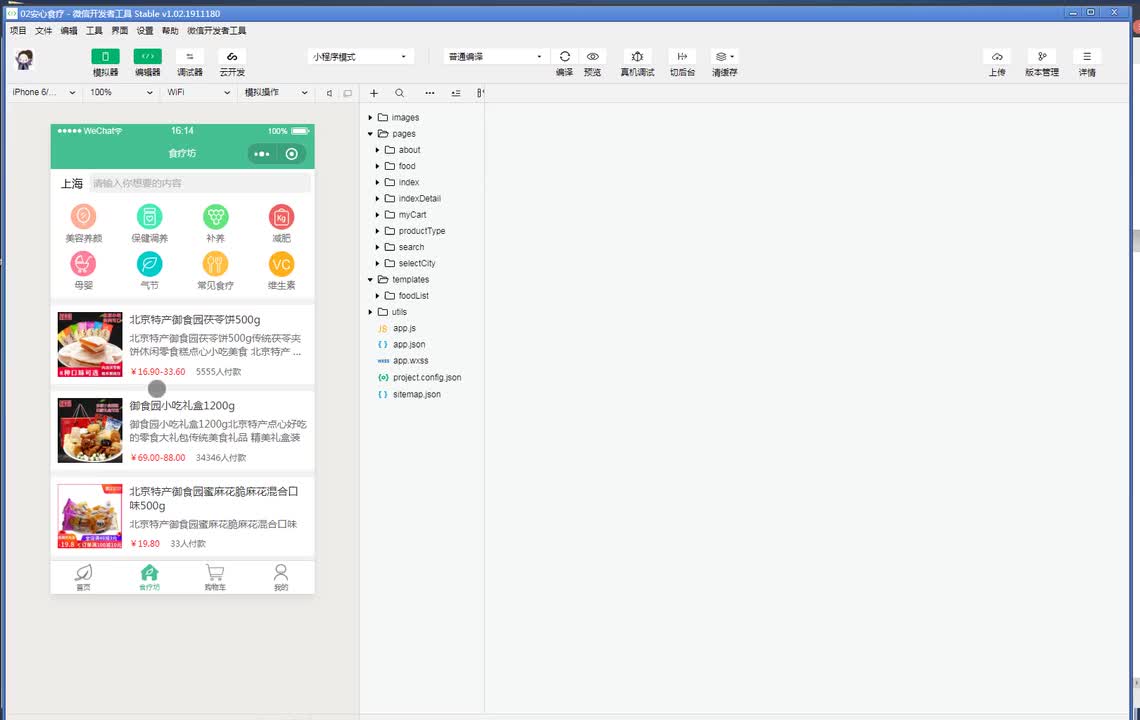Open the 设置 menu
Image resolution: width=1140 pixels, height=720 pixels.
[x=145, y=31]
